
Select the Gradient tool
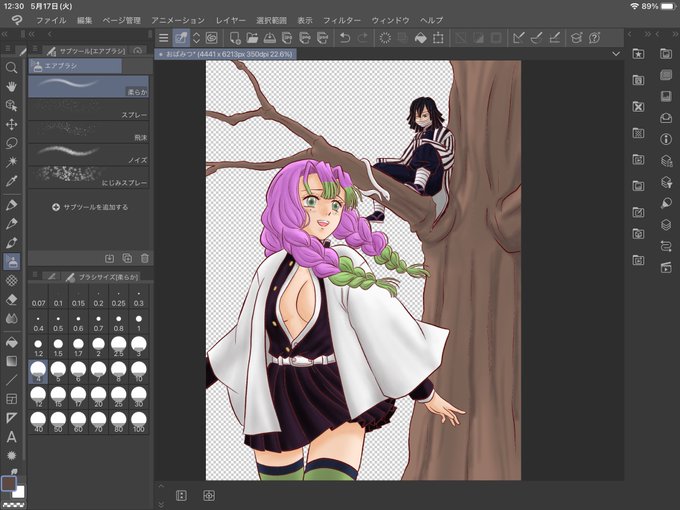coord(12,361)
